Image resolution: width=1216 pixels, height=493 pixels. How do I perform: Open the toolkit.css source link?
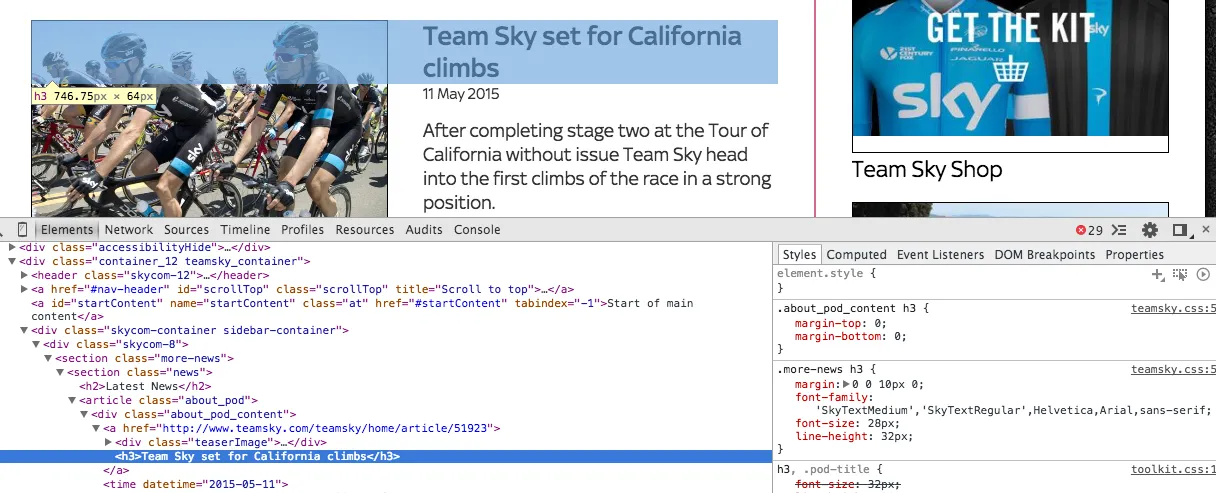coord(1173,469)
